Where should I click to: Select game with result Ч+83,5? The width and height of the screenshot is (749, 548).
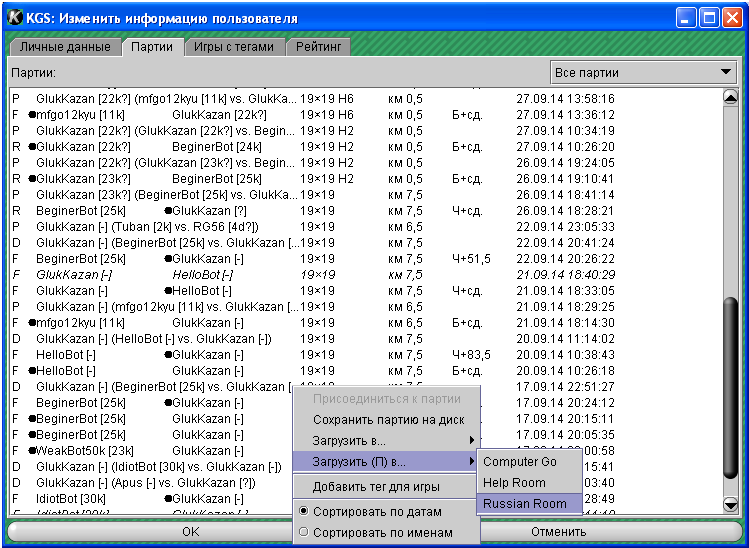[x=365, y=355]
